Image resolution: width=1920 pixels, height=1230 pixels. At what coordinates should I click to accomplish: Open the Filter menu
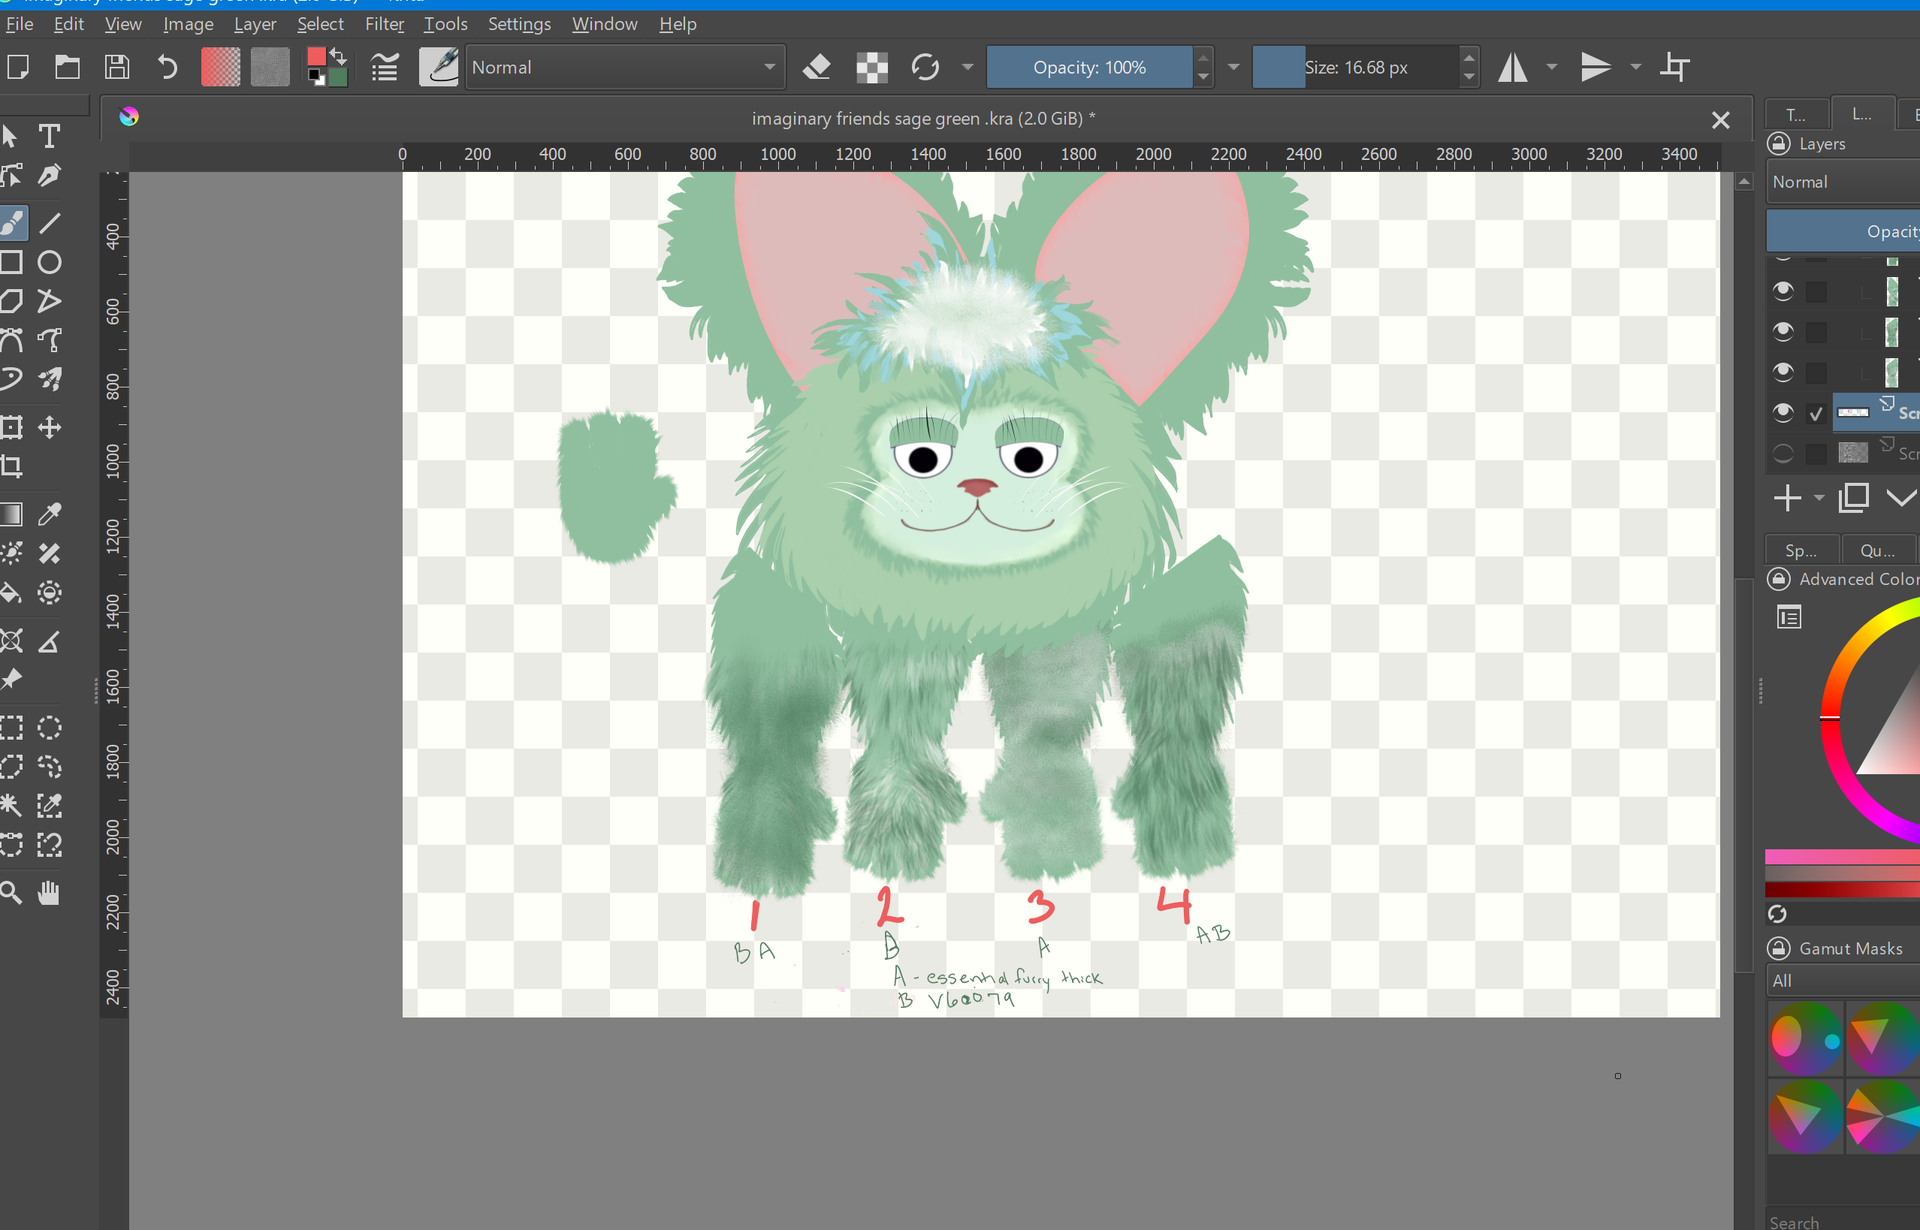[x=384, y=24]
